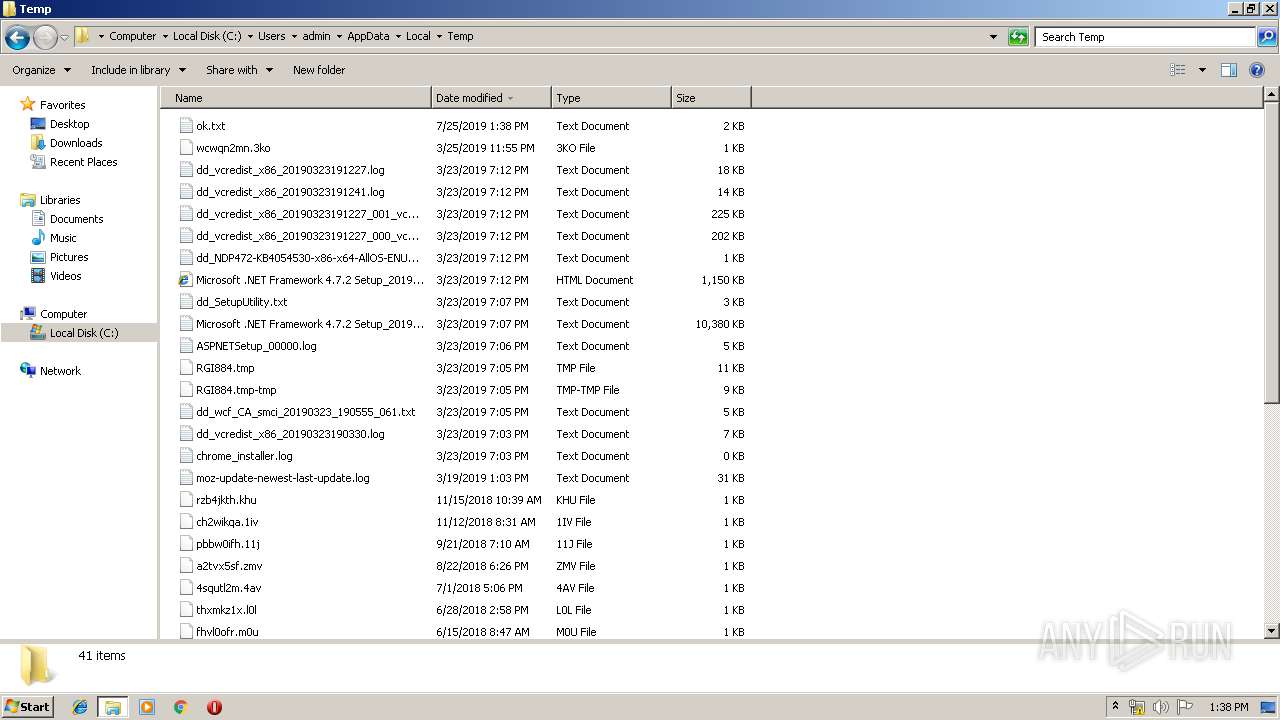Select RGI884.tmp file
This screenshot has width=1280, height=720.
click(225, 368)
